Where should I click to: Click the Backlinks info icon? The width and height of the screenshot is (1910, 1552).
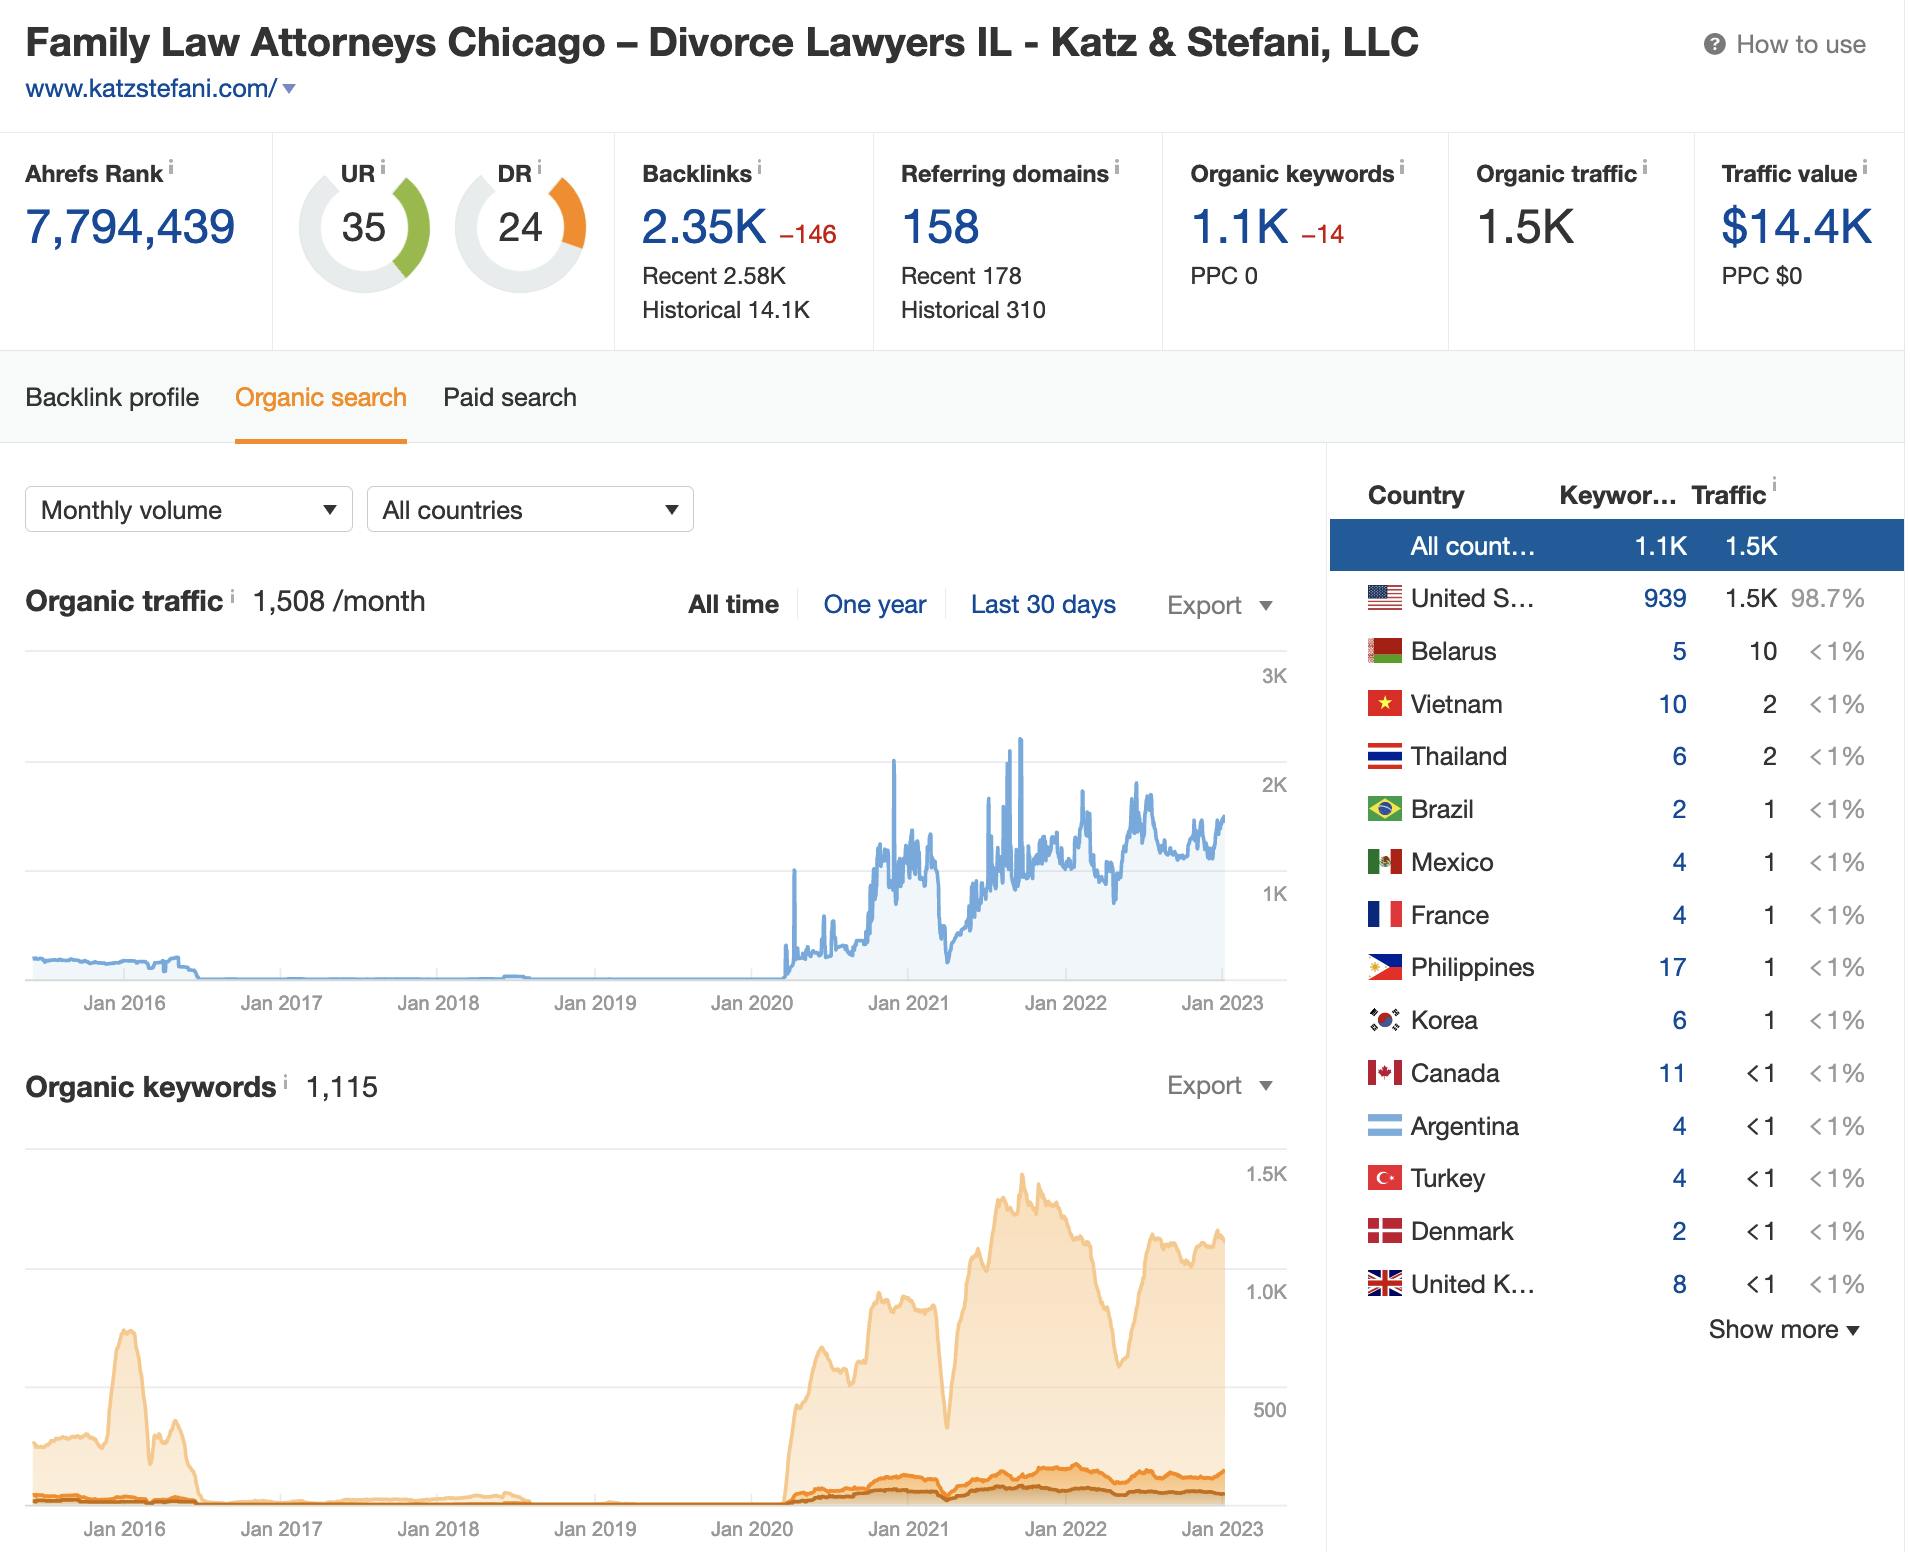(760, 167)
